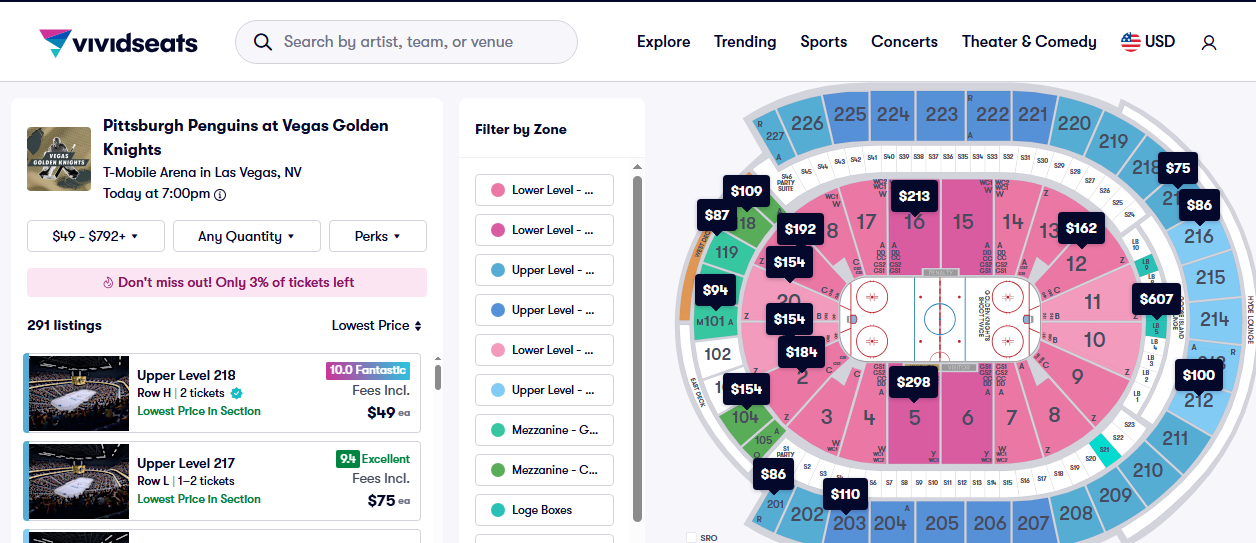Toggle the Loge Boxes zone filter

(x=544, y=510)
